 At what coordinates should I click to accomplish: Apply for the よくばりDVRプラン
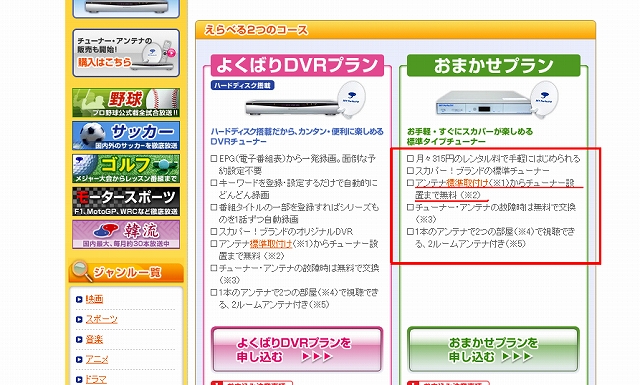297,349
